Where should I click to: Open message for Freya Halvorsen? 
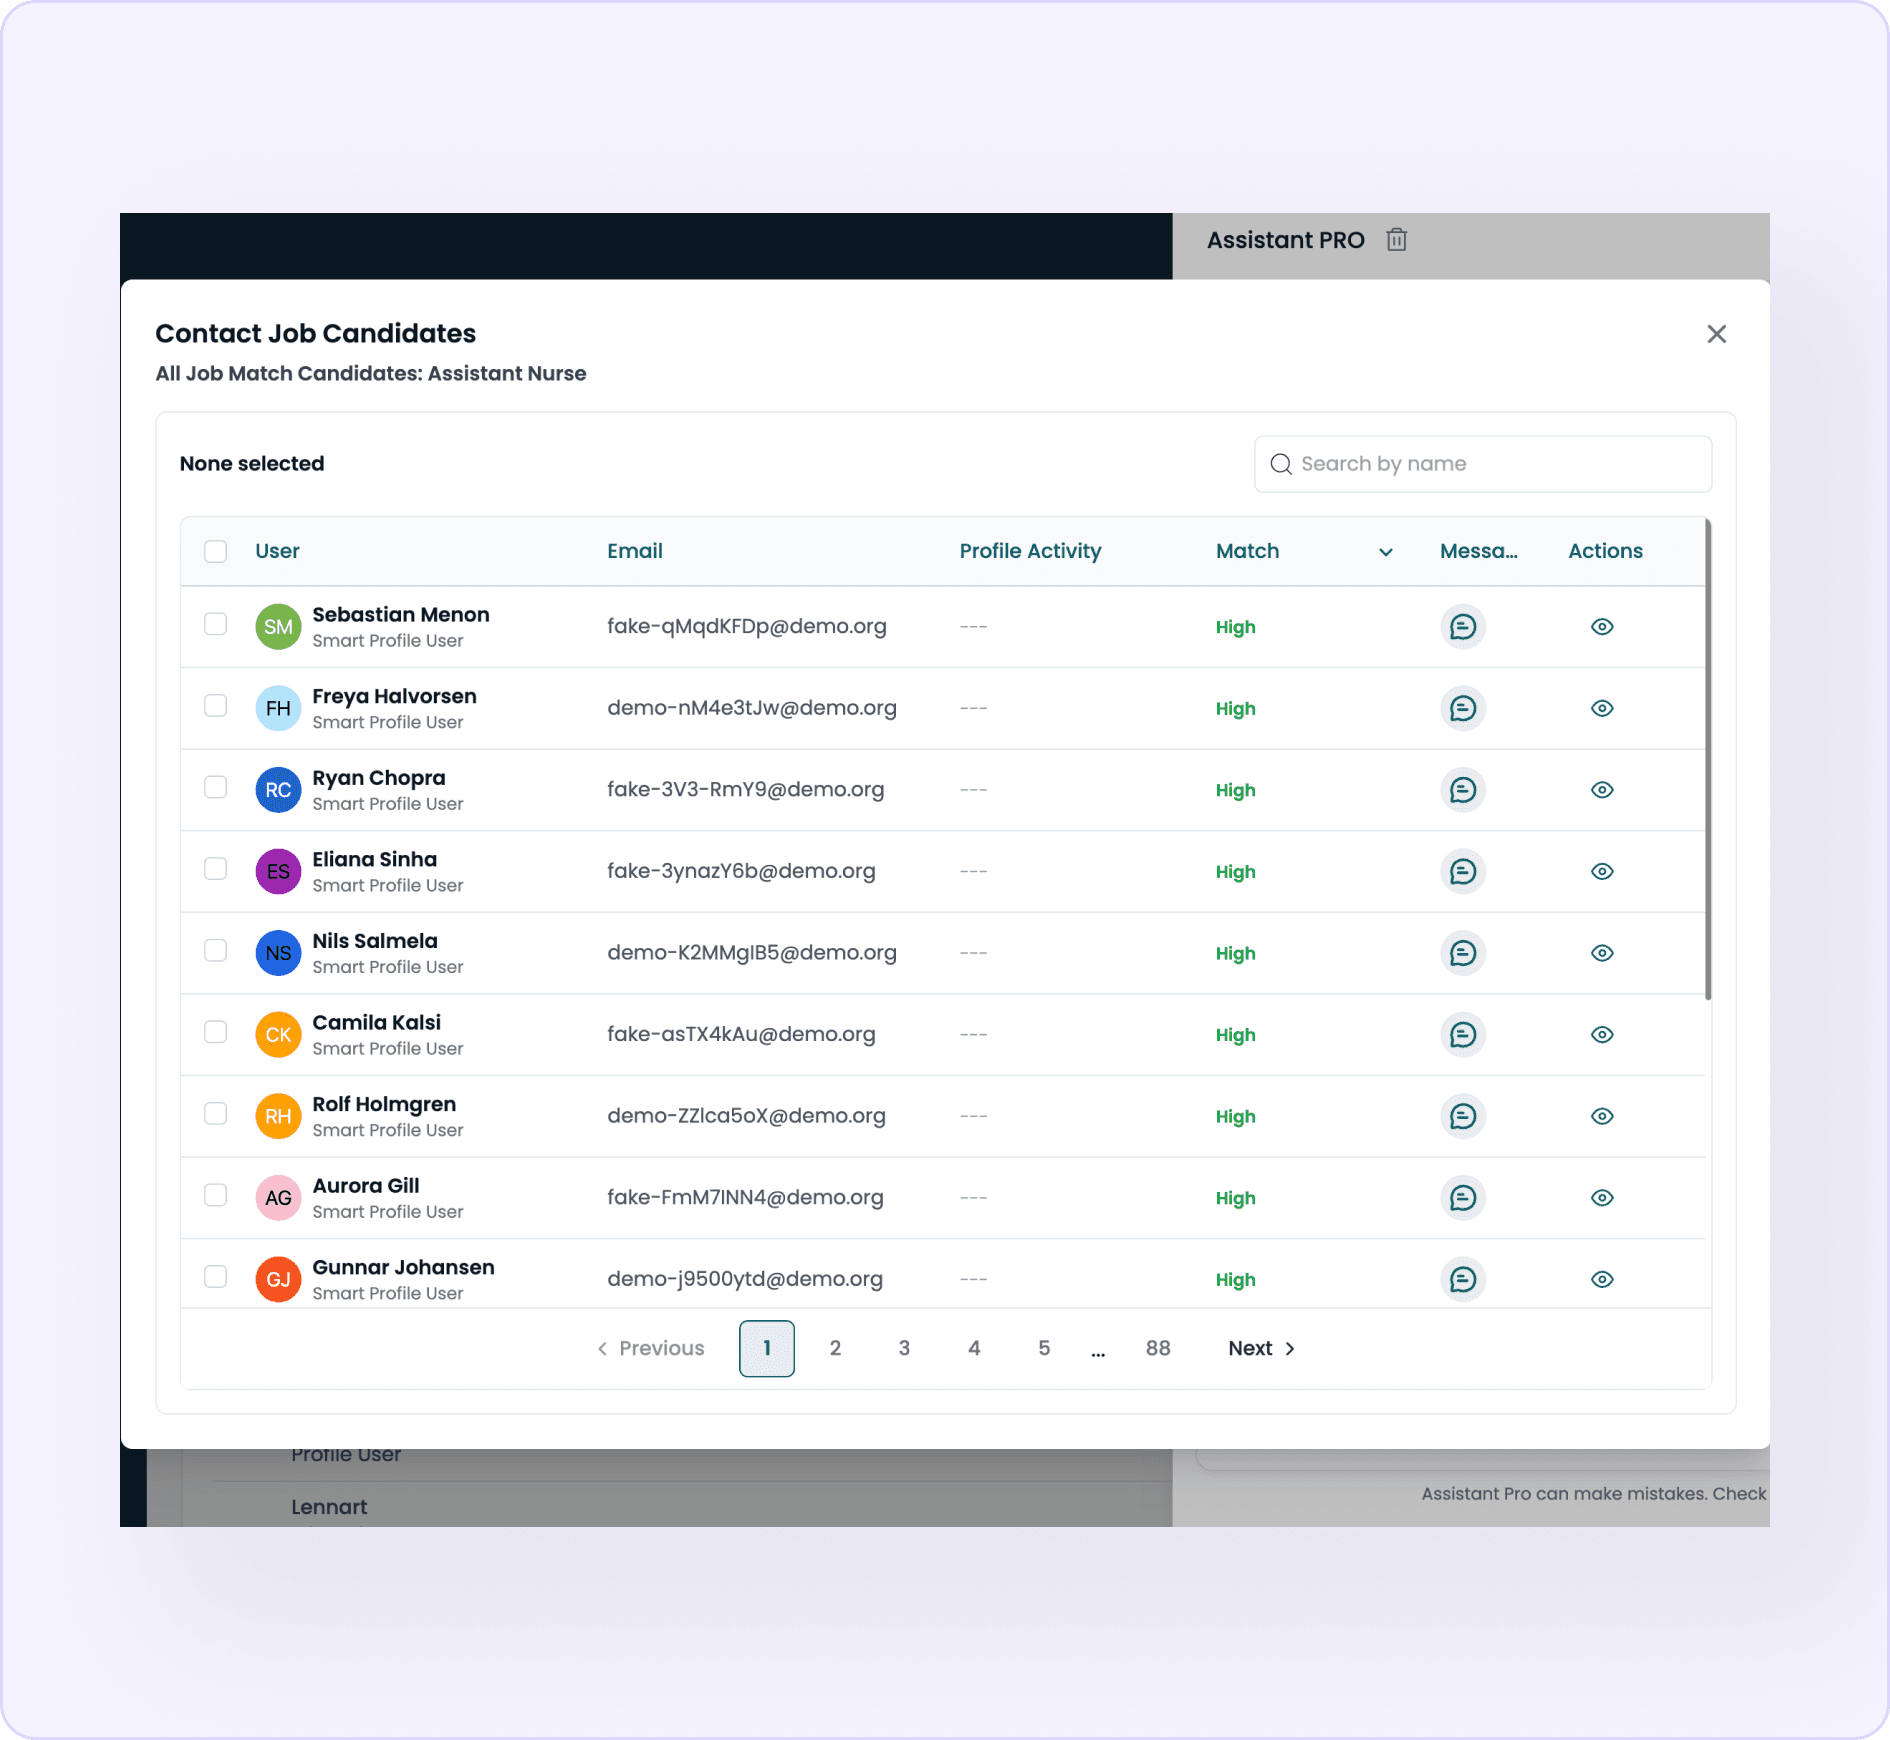[1463, 708]
